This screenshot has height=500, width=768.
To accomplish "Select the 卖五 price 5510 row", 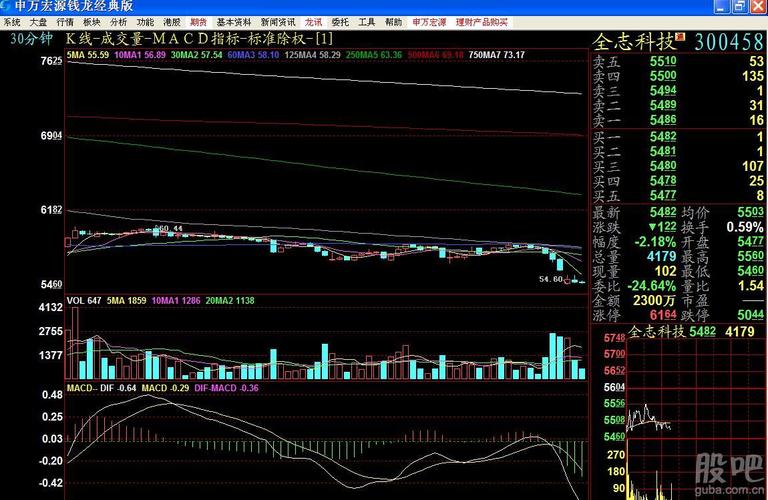I will coord(678,61).
